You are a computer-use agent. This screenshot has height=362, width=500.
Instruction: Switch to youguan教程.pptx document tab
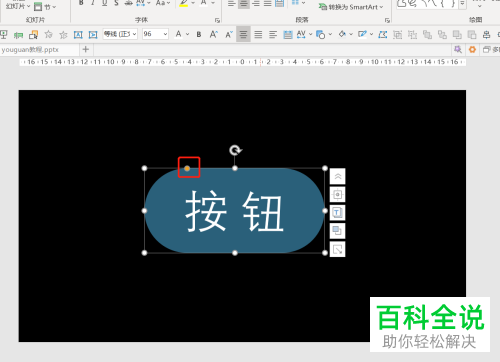(30, 50)
